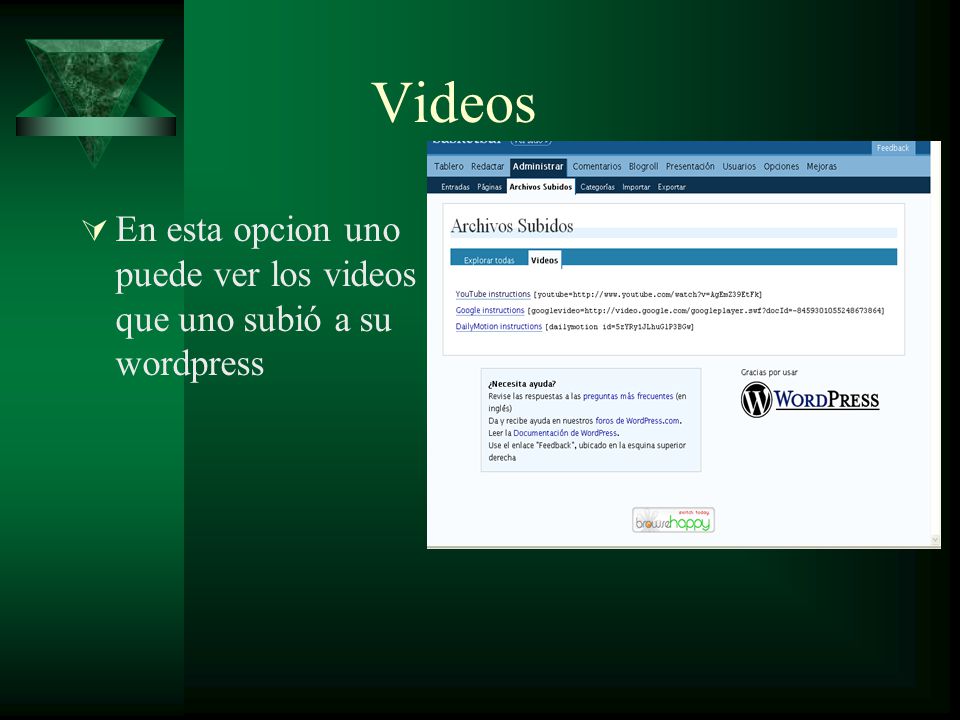Open the Presentación menu item
Screen dimensions: 960x720
point(690,167)
